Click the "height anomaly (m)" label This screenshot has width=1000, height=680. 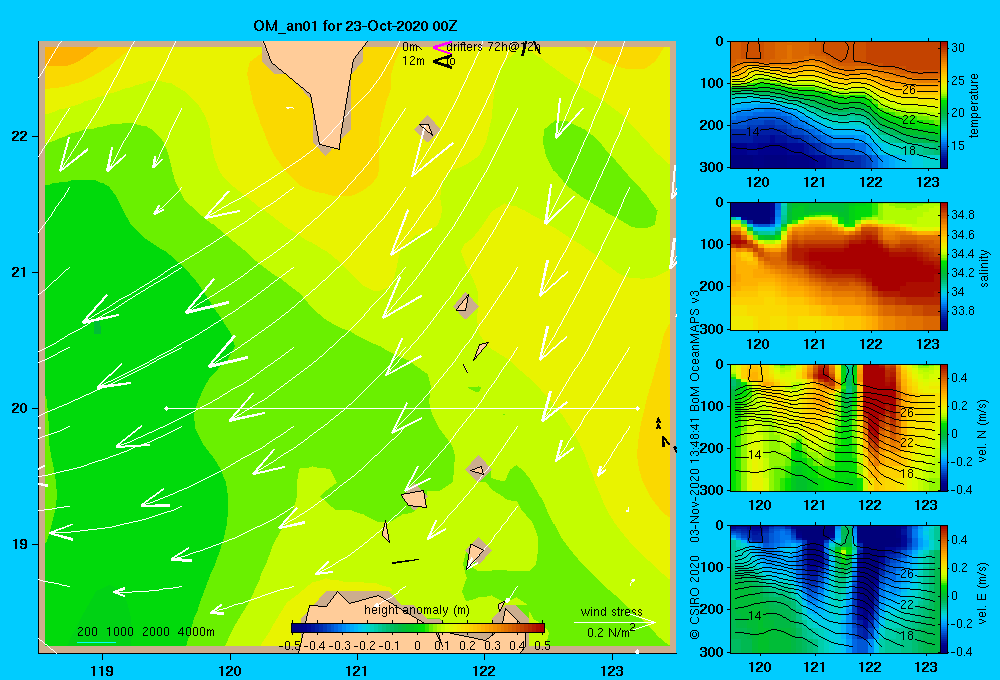pyautogui.click(x=417, y=610)
